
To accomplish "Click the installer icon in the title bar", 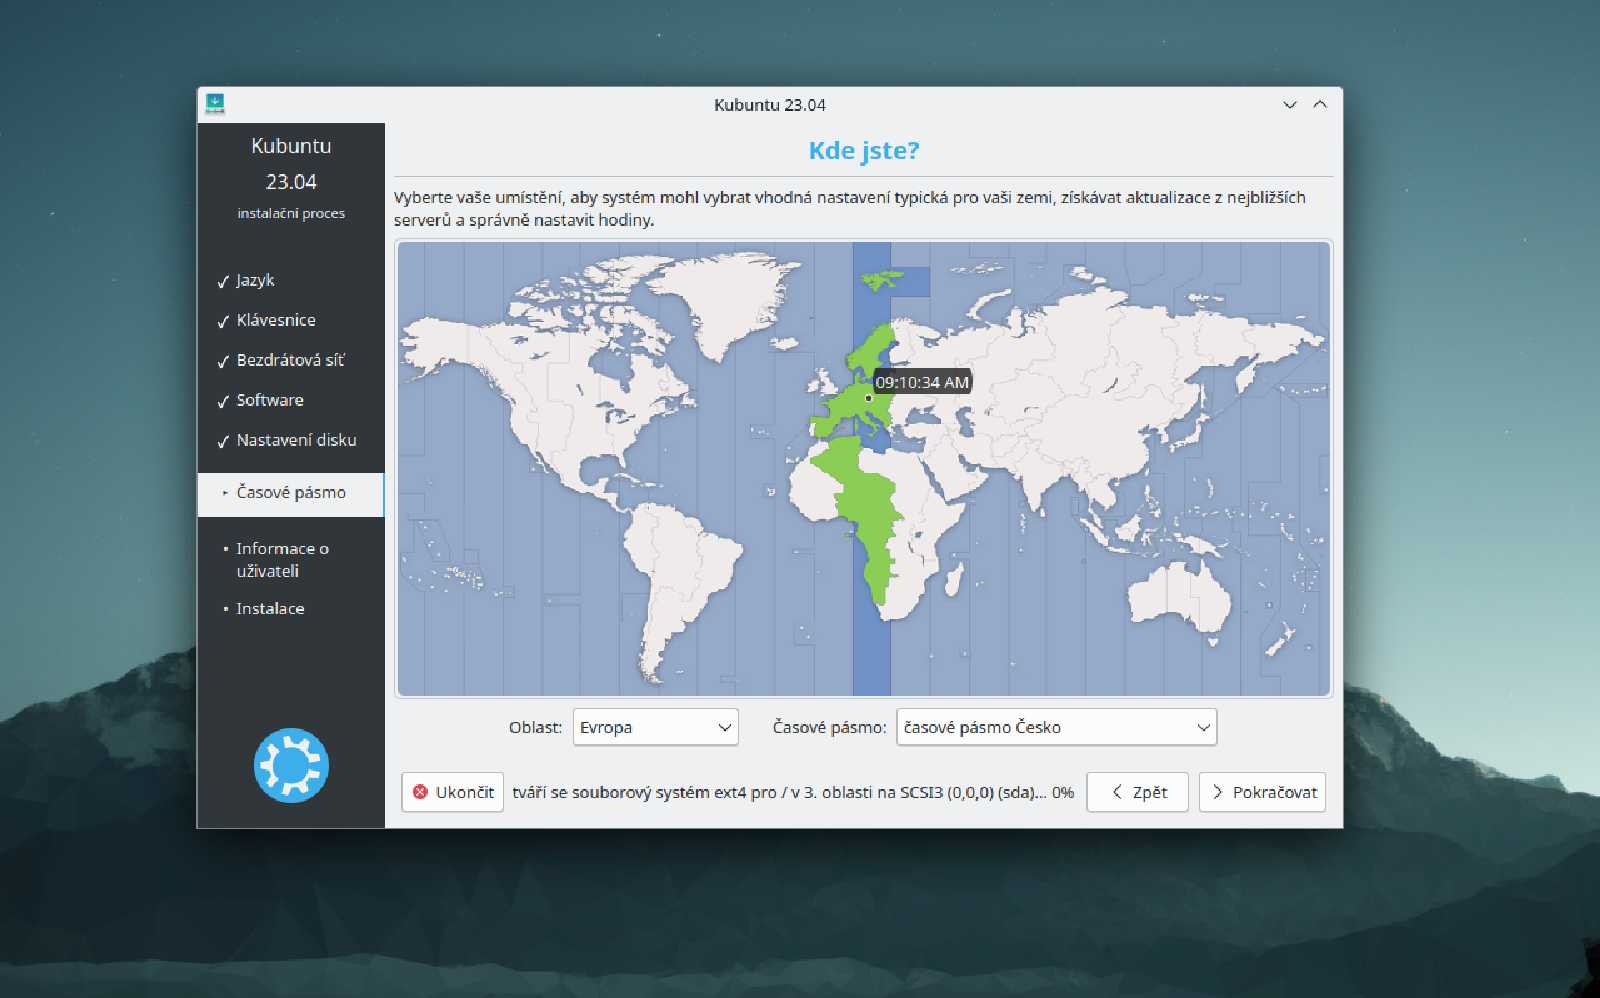I will pos(215,103).
